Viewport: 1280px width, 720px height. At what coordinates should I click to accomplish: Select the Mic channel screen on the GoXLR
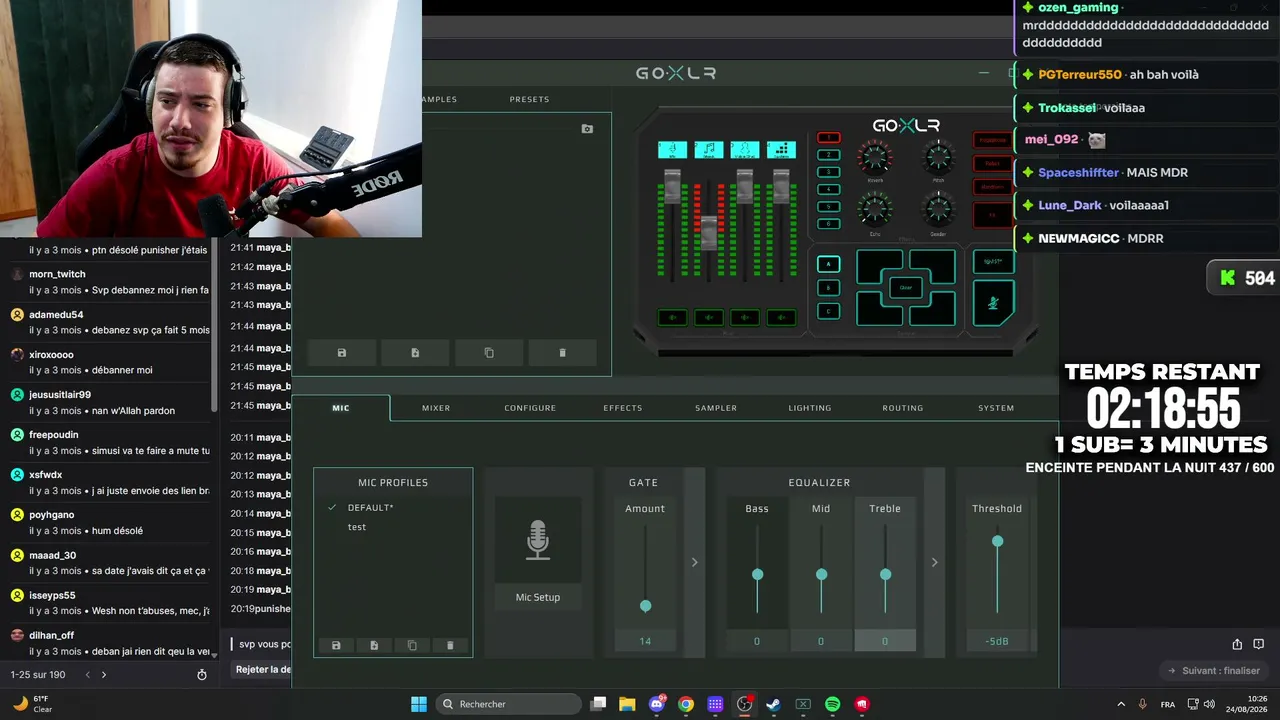pos(672,149)
